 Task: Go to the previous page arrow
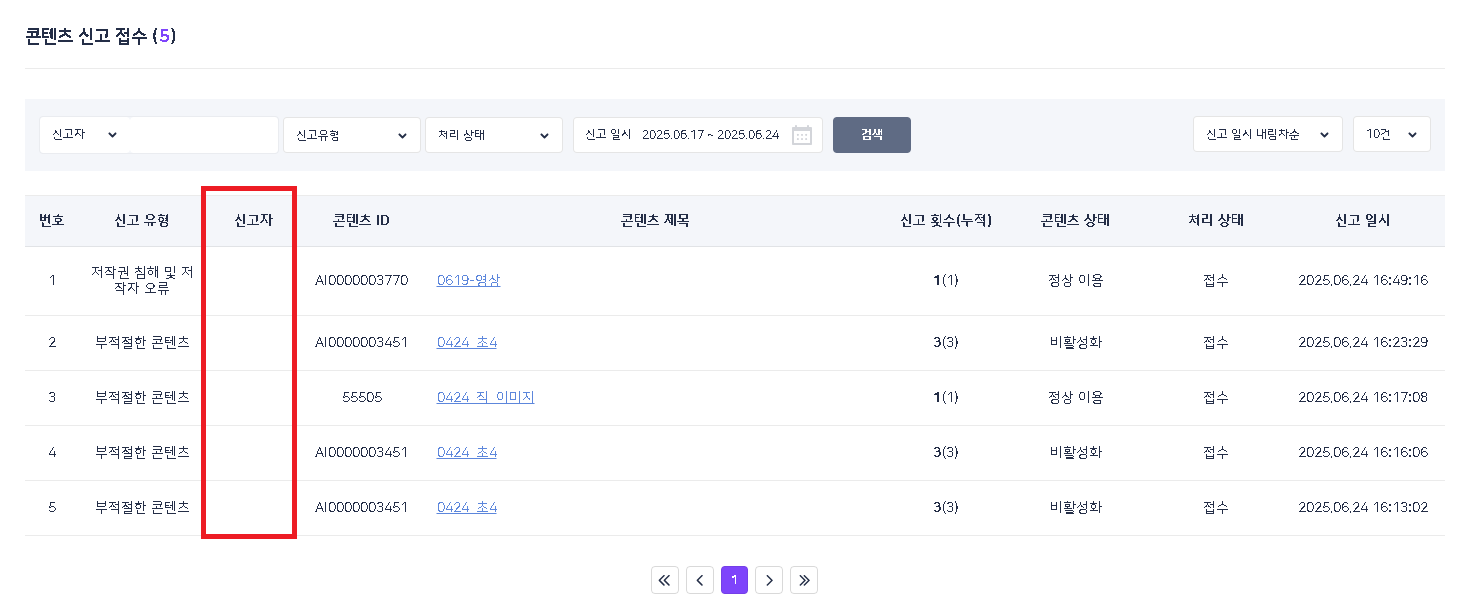point(700,580)
